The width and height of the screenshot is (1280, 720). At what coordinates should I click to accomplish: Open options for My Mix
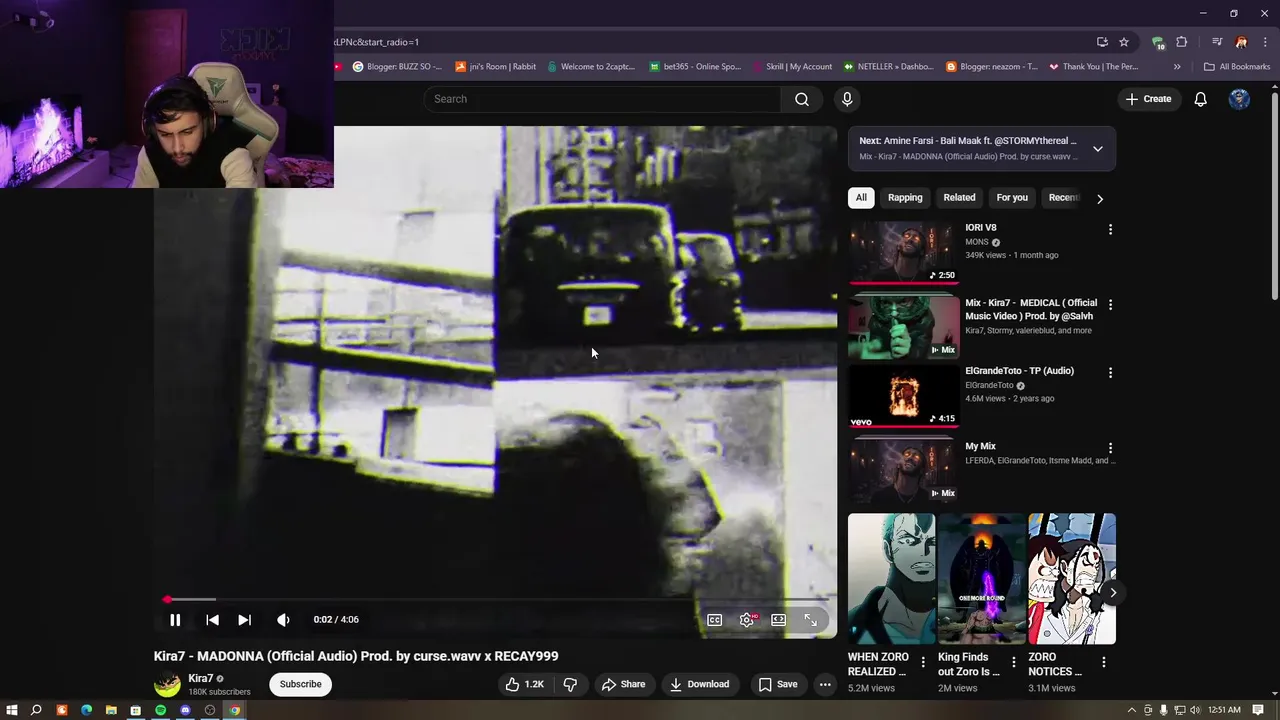[x=1110, y=449]
